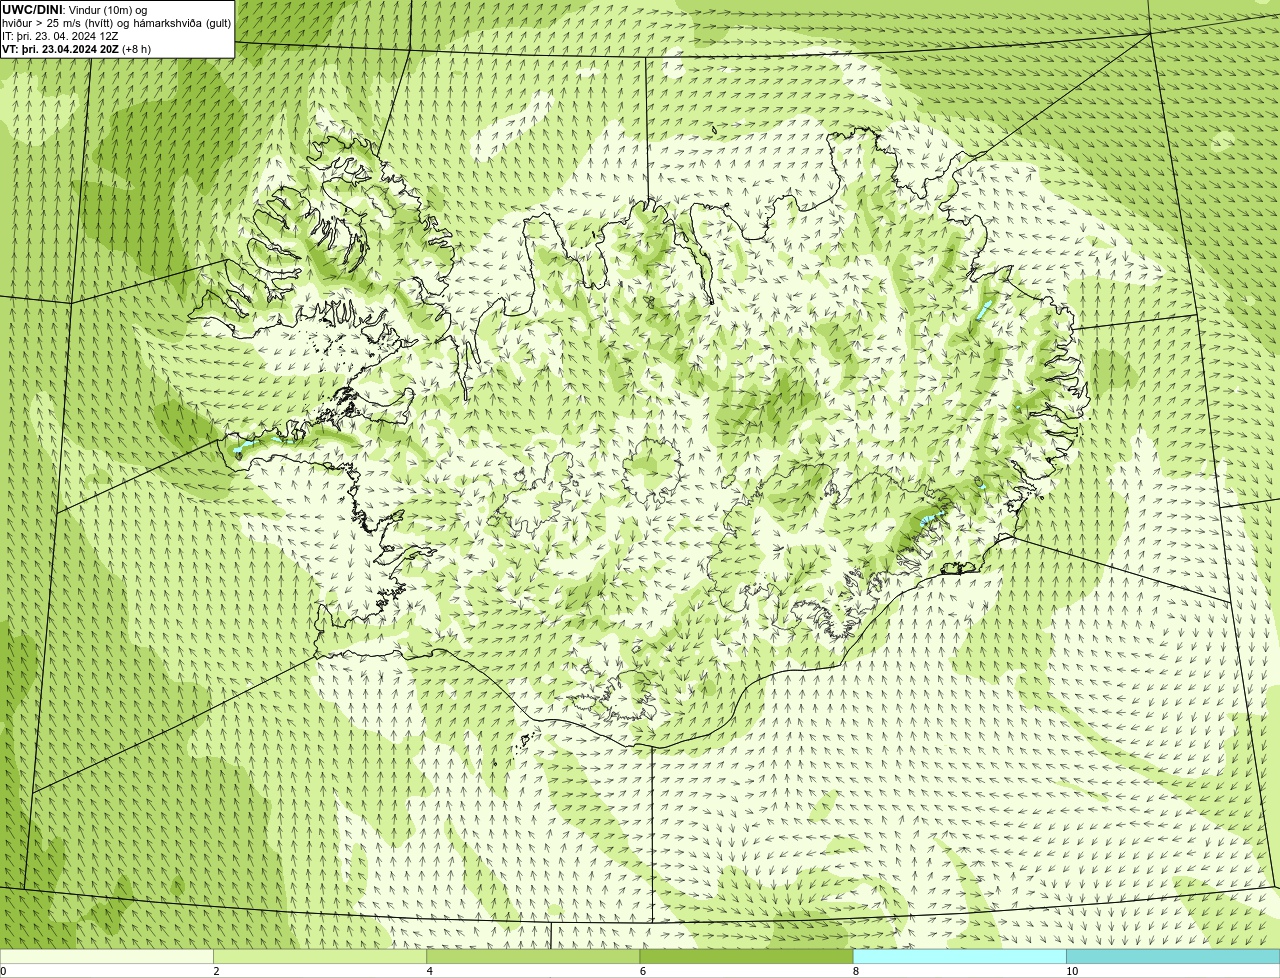Pick the light green 2–4 m/s legend color
Screen dimensions: 1280x978
coord(320,957)
